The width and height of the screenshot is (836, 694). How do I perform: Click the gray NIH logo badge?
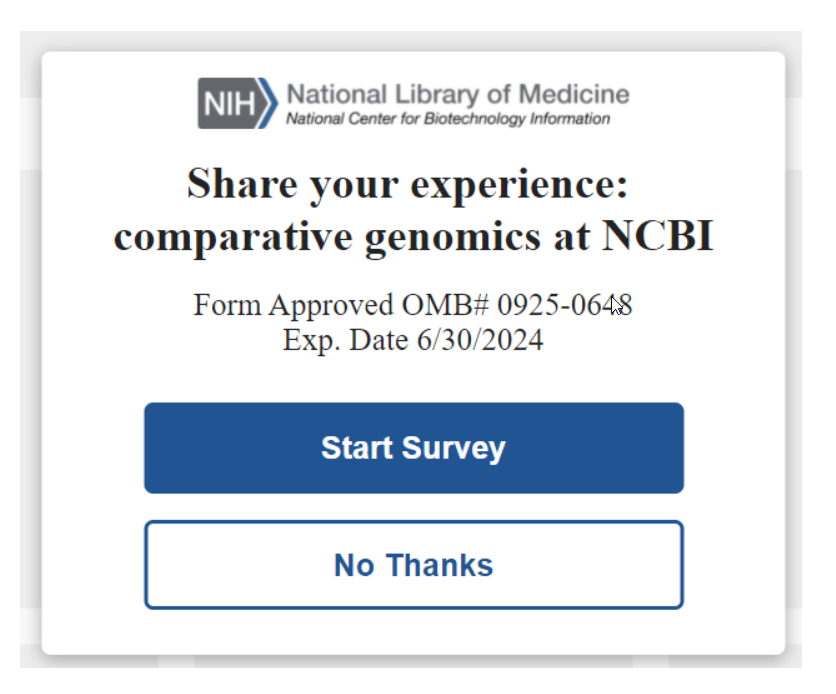[228, 104]
